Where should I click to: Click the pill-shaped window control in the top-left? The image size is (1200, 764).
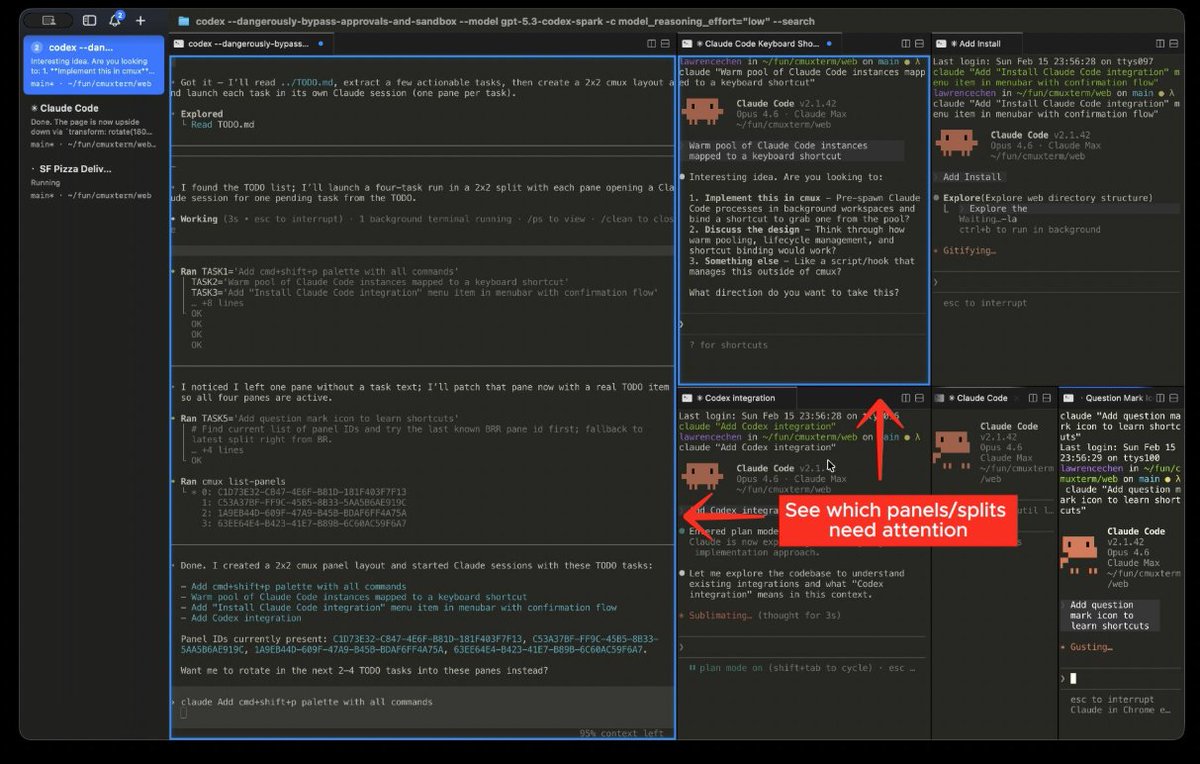coord(48,20)
